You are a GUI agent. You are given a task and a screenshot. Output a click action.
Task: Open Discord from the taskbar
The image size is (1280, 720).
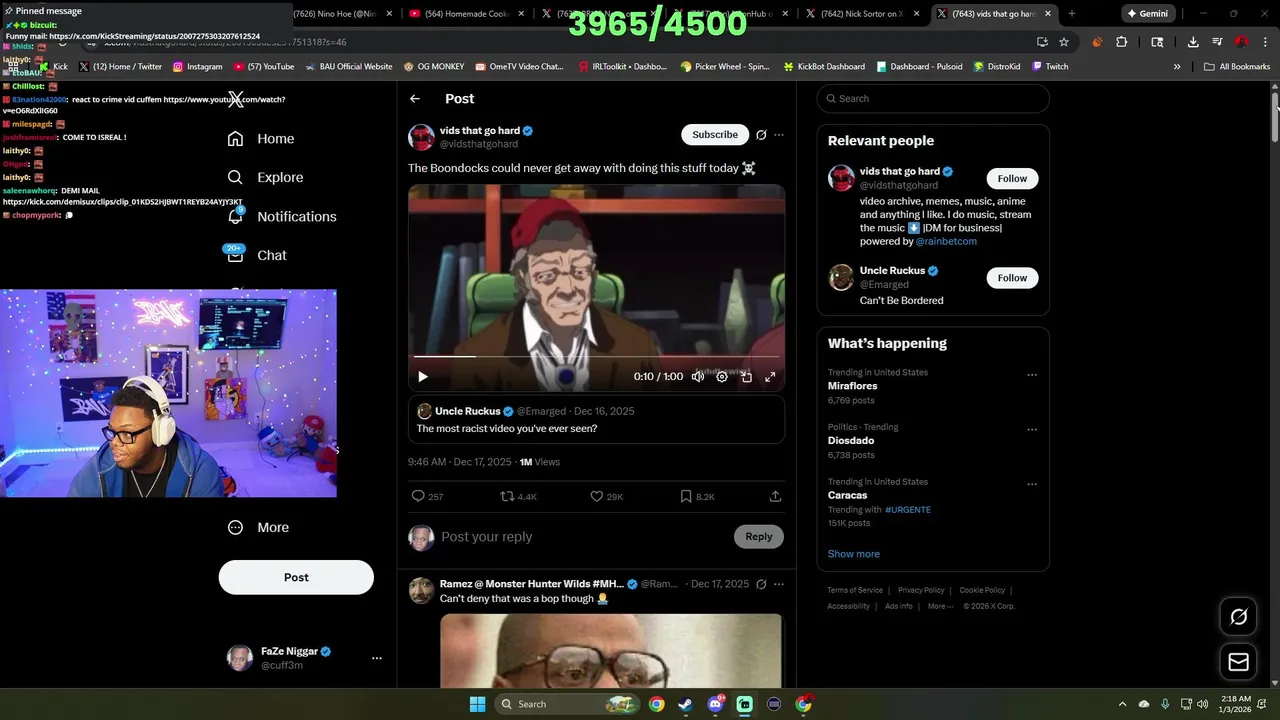pyautogui.click(x=716, y=704)
